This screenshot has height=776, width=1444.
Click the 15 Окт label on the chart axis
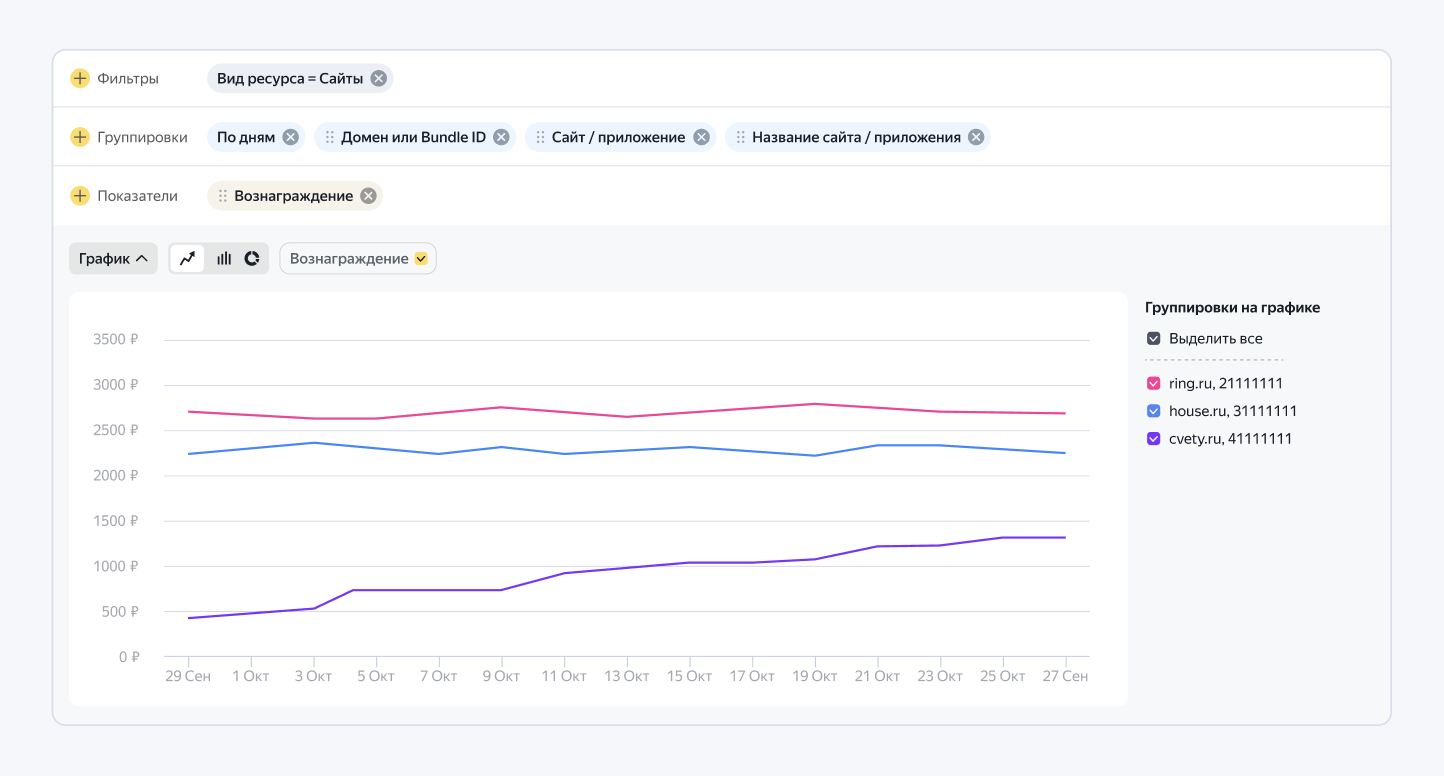[x=689, y=676]
